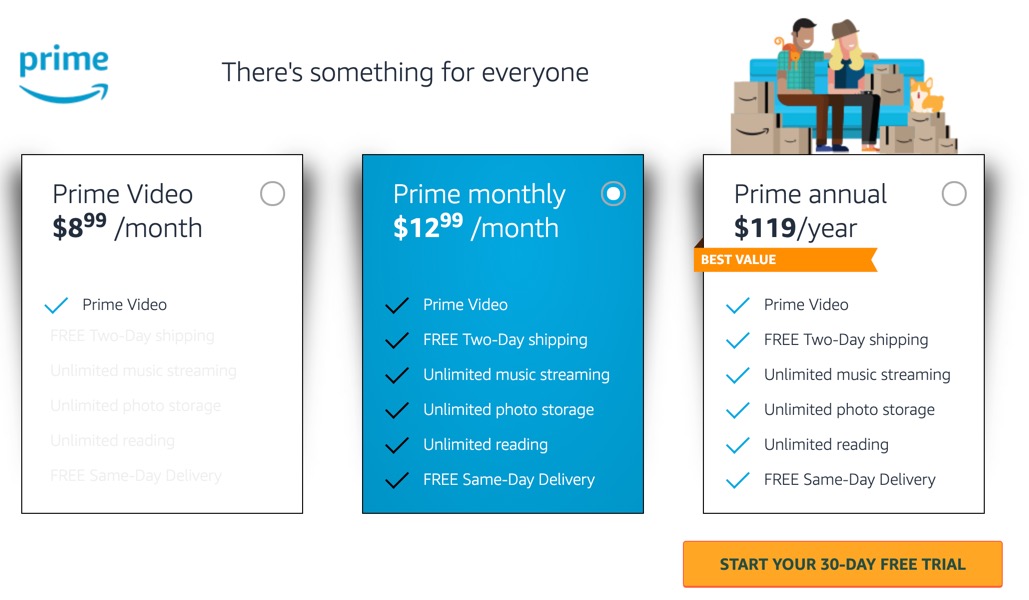Click the couple on couch illustration

[845, 85]
